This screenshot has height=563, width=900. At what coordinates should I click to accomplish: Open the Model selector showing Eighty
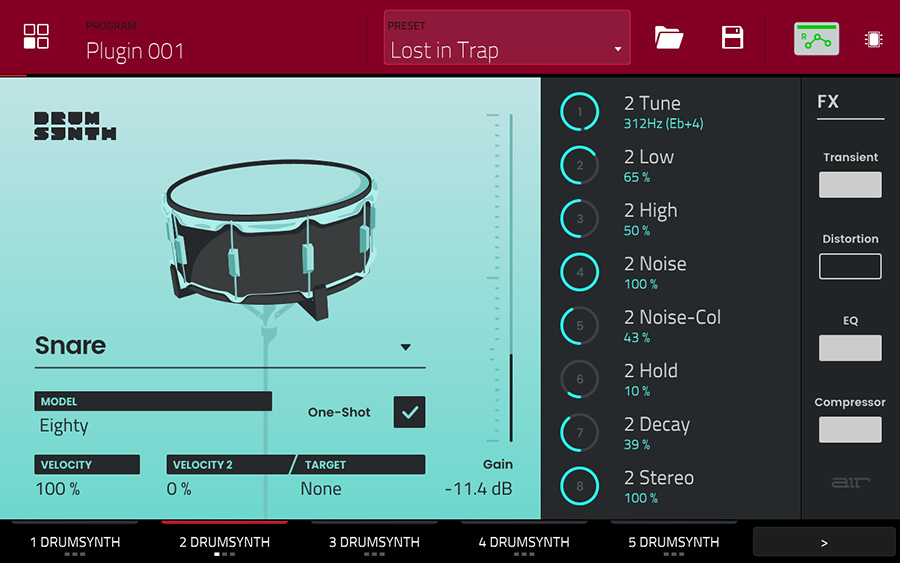pyautogui.click(x=153, y=425)
